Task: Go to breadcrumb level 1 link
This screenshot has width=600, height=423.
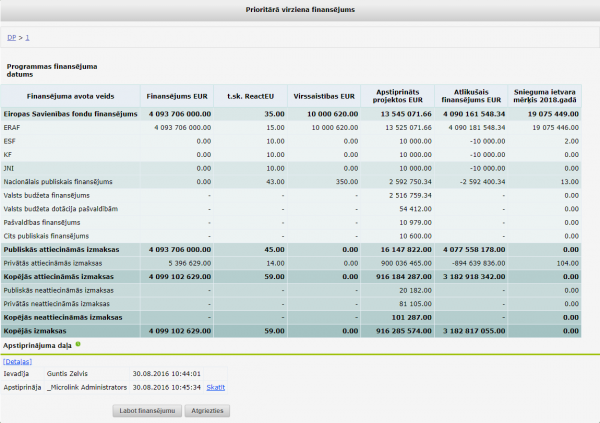Action: (27, 37)
